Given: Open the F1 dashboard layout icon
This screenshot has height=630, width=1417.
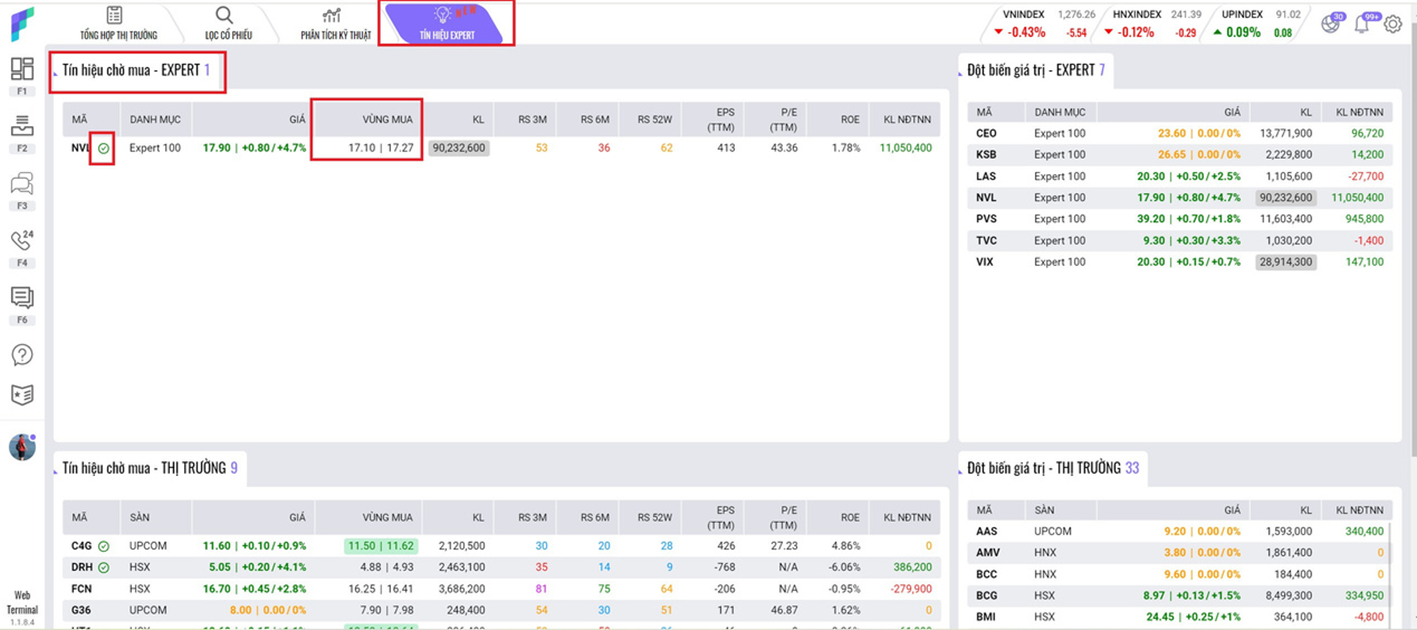Looking at the screenshot, I should [22, 69].
